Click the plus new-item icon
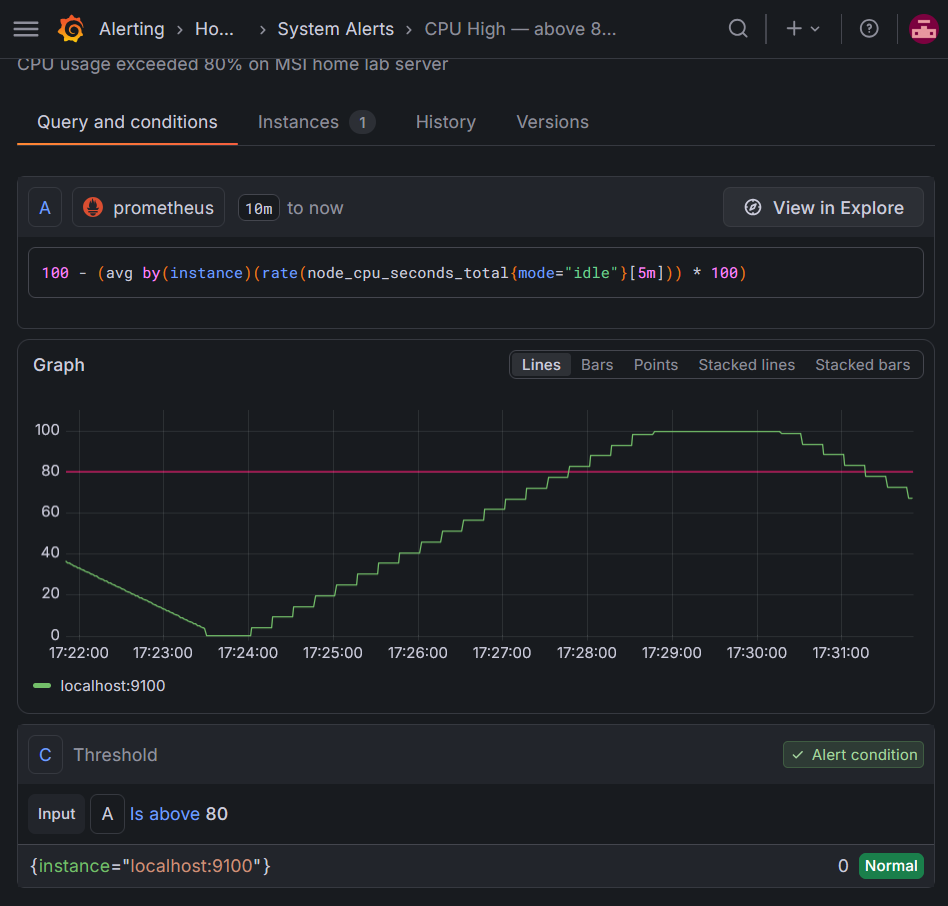Image resolution: width=948 pixels, height=906 pixels. click(794, 28)
